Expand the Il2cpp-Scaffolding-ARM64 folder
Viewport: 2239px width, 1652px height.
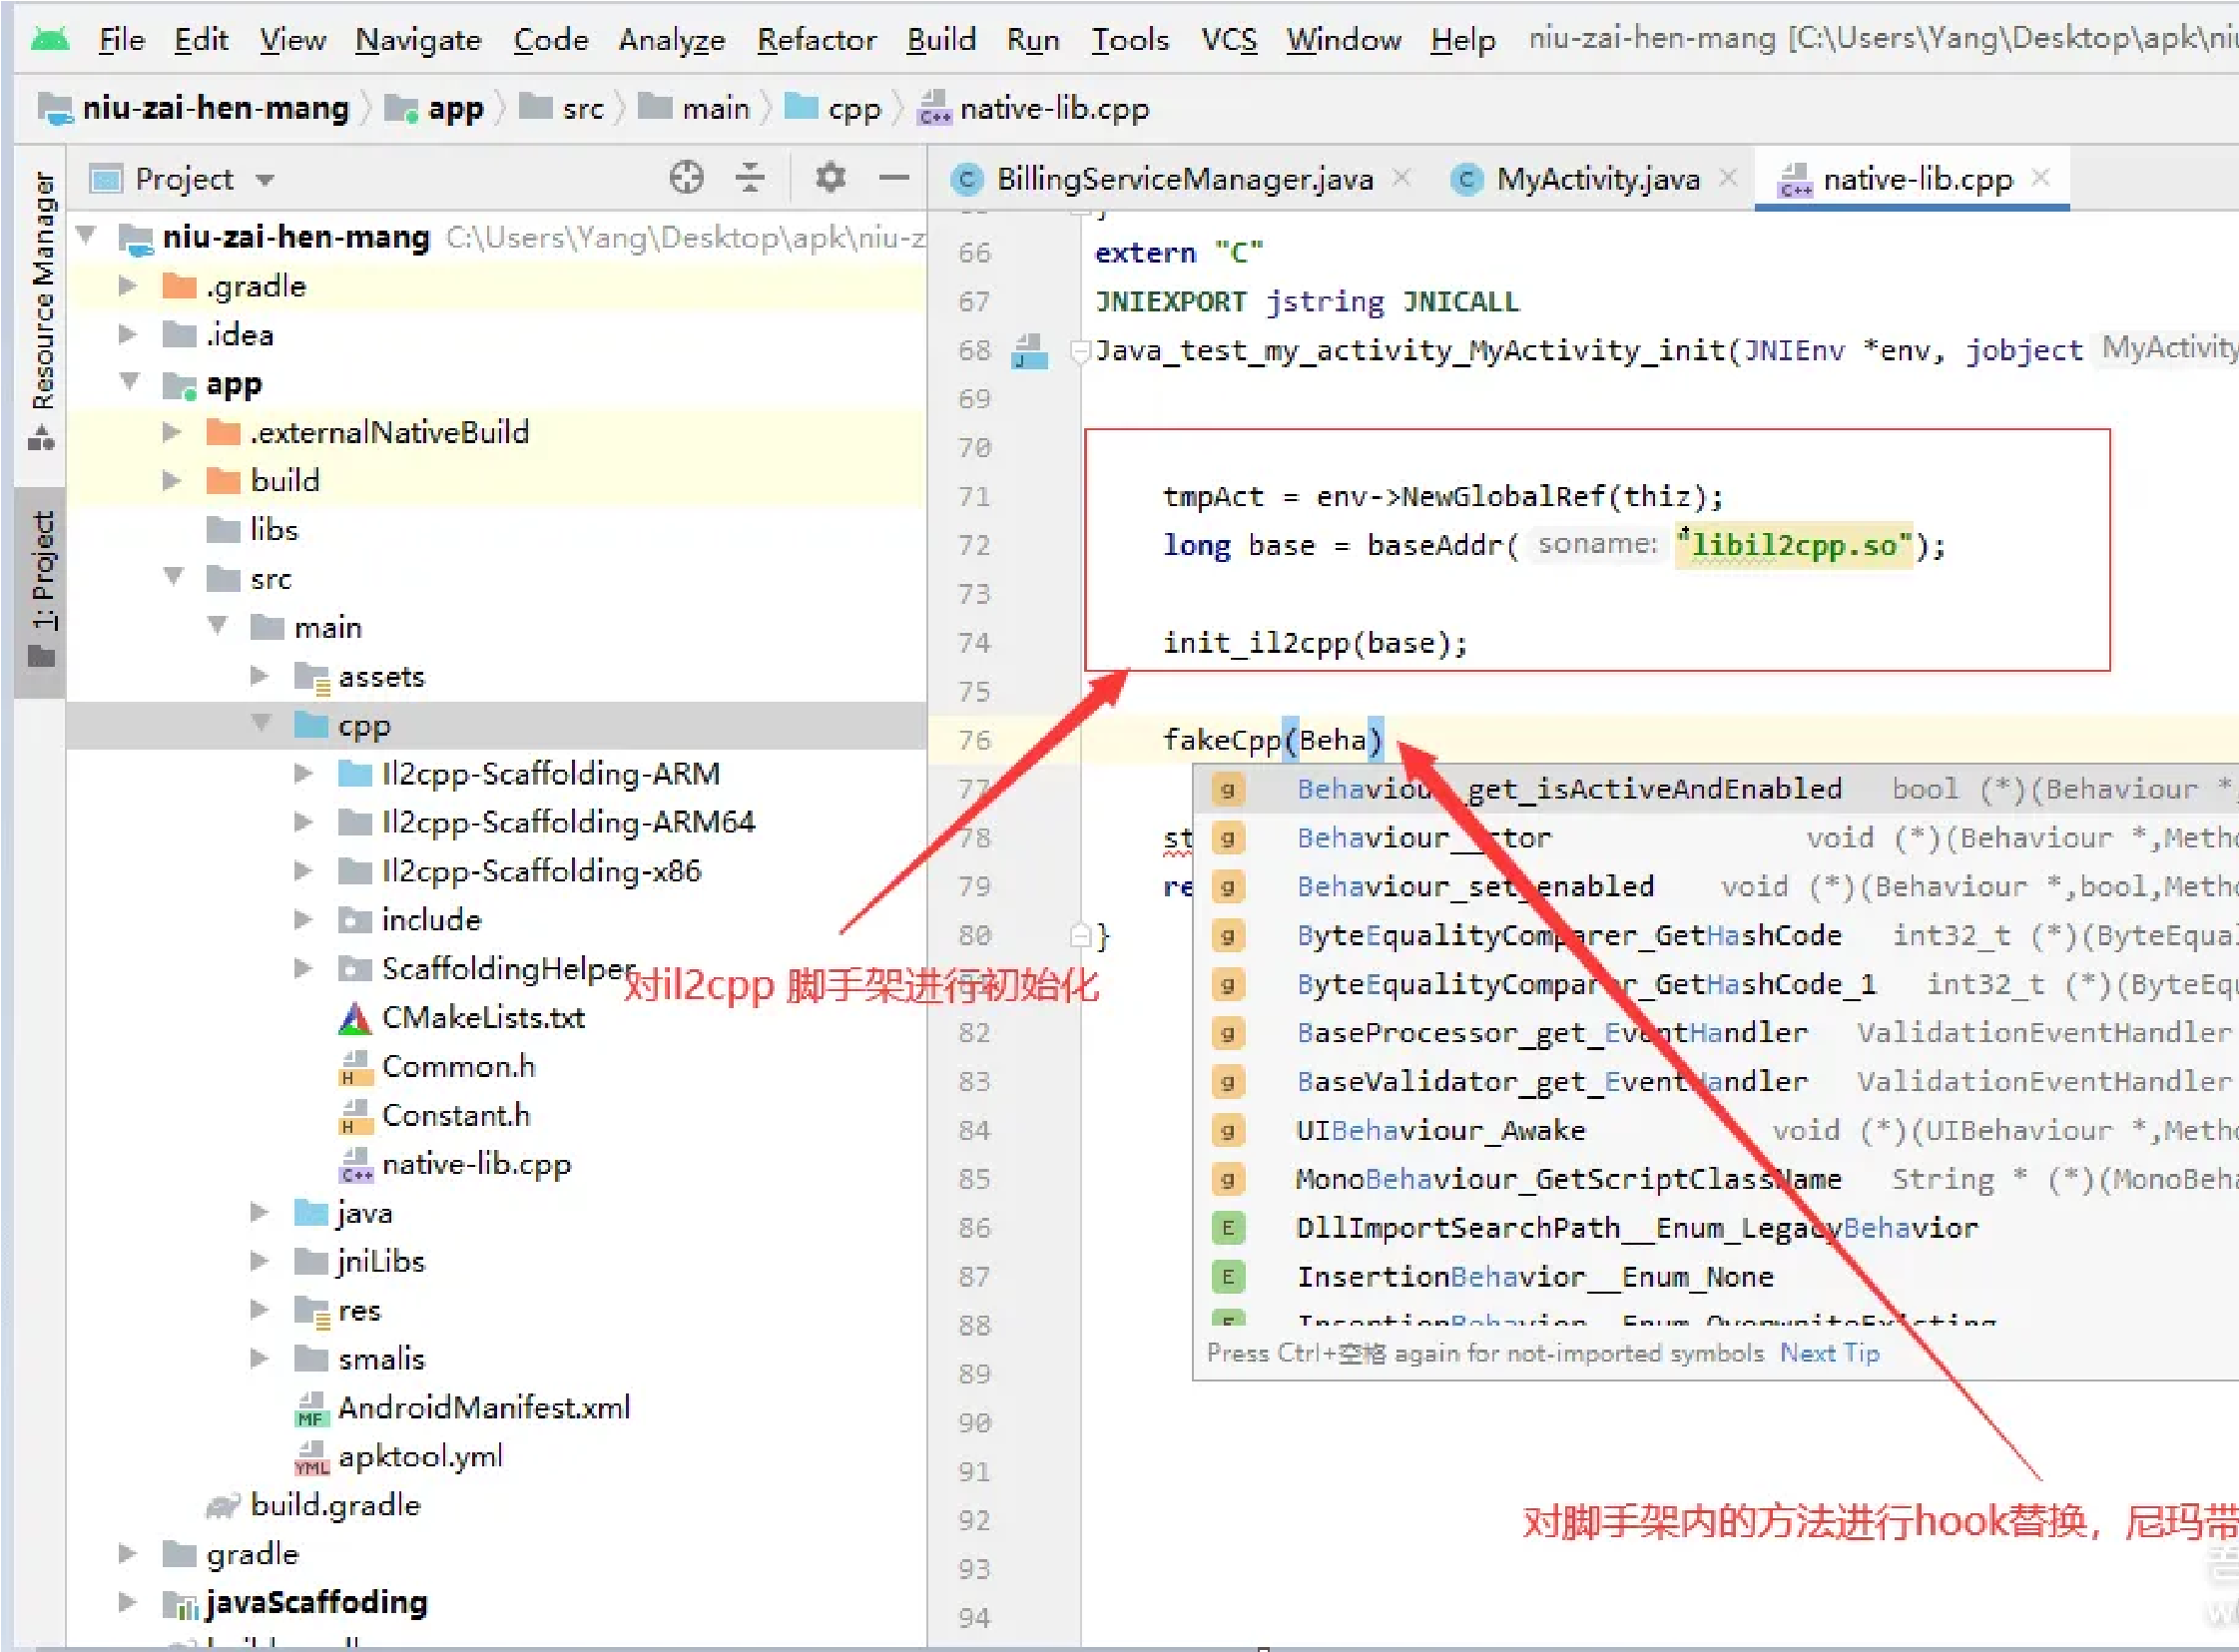point(303,822)
